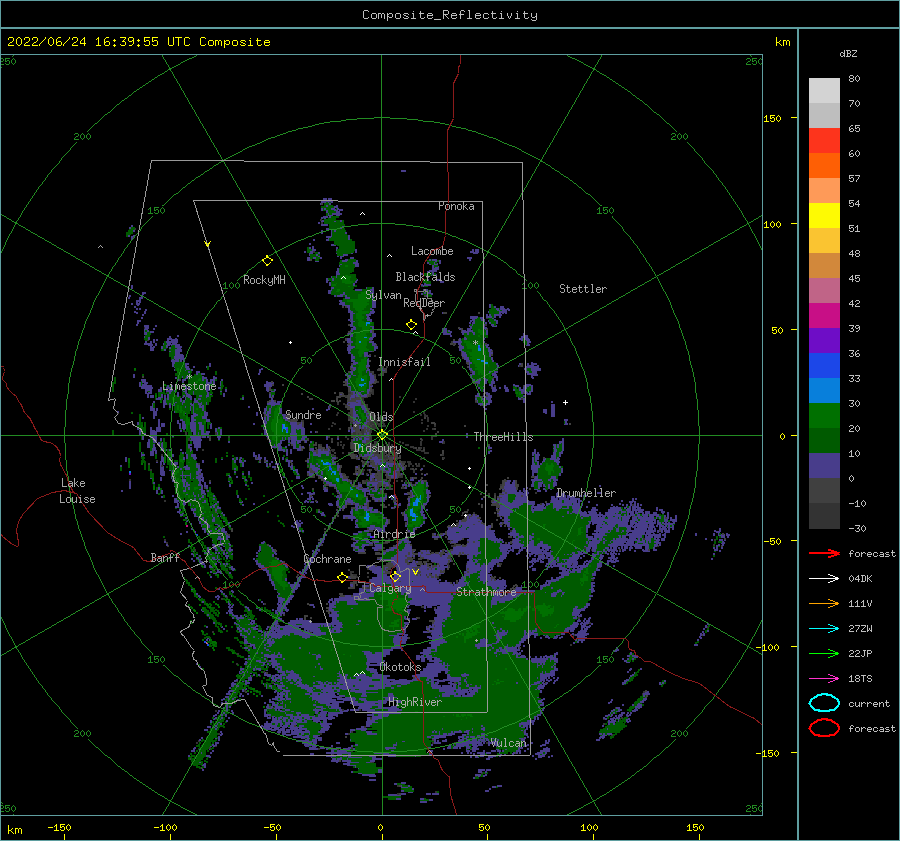Select the Vulcan label
This screenshot has height=841, width=900.
508,743
